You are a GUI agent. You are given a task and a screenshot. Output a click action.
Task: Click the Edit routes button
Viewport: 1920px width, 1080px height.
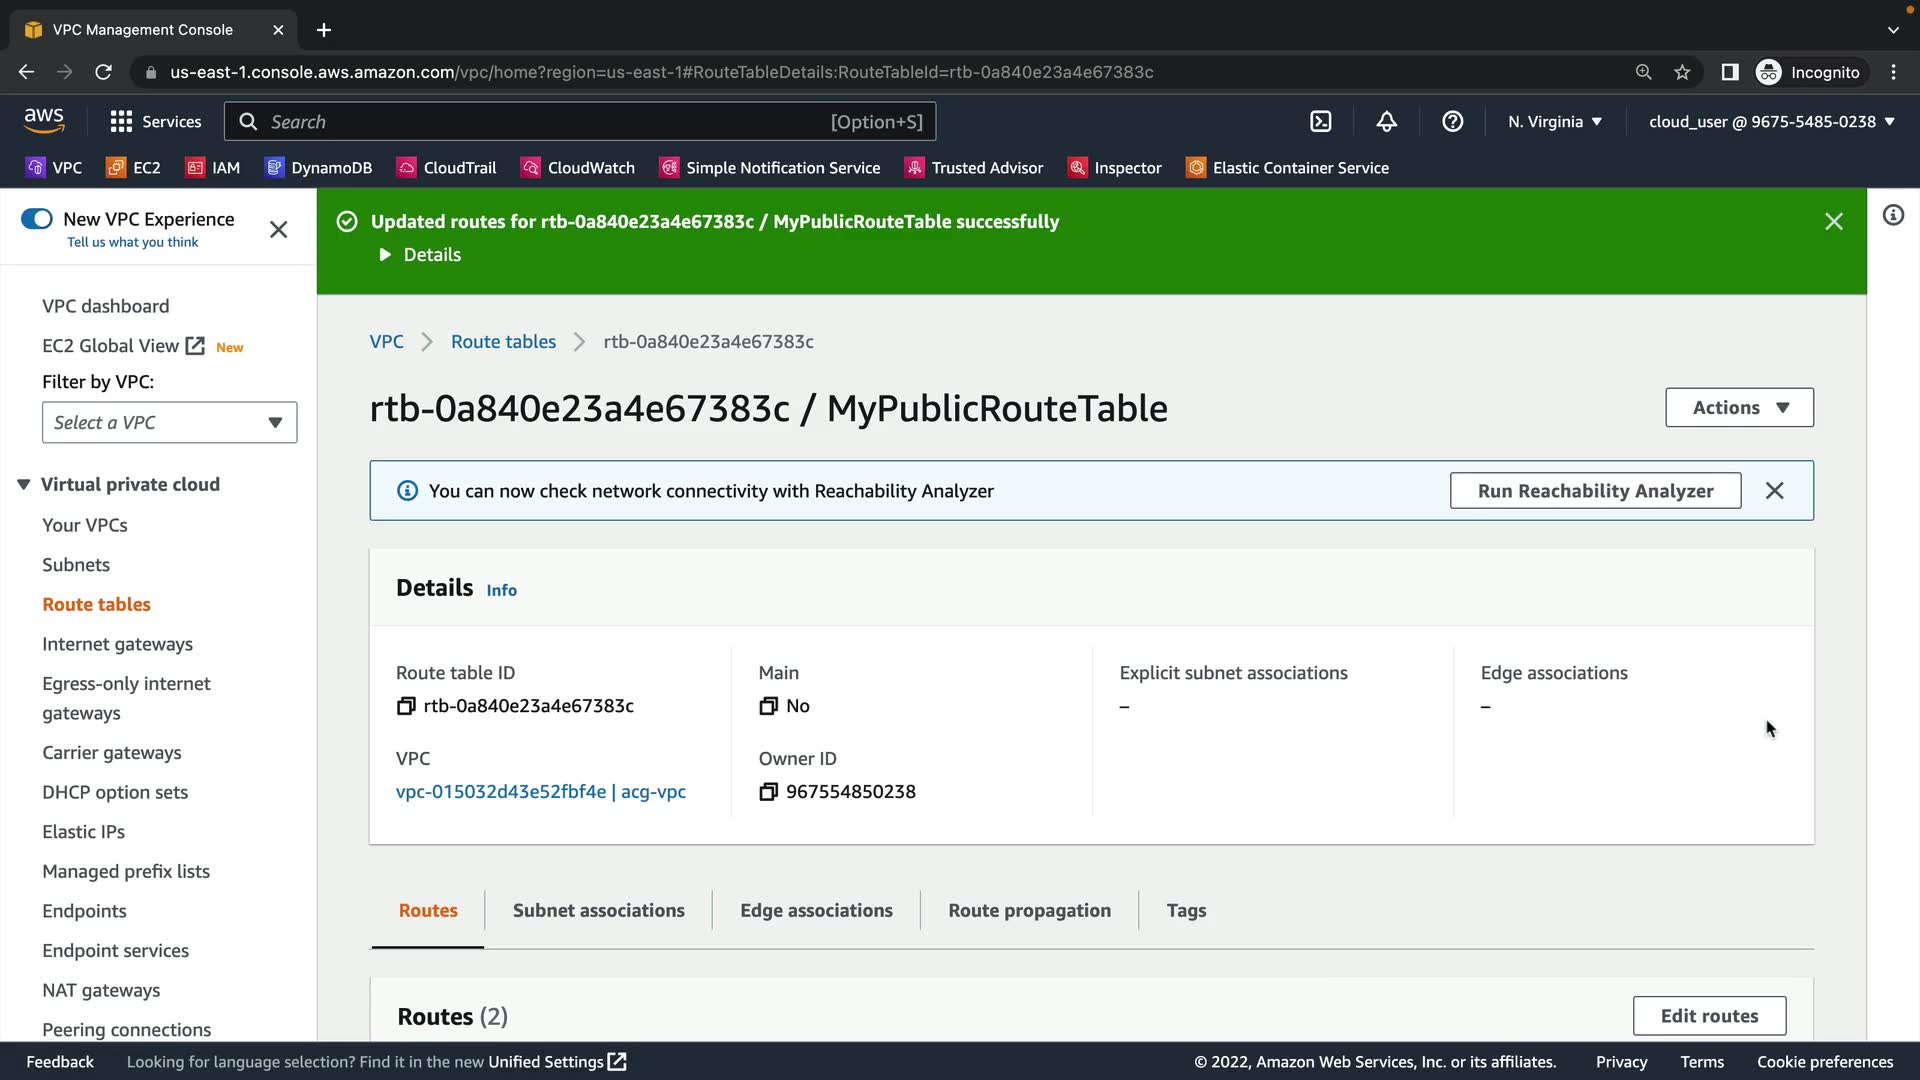coord(1709,1016)
